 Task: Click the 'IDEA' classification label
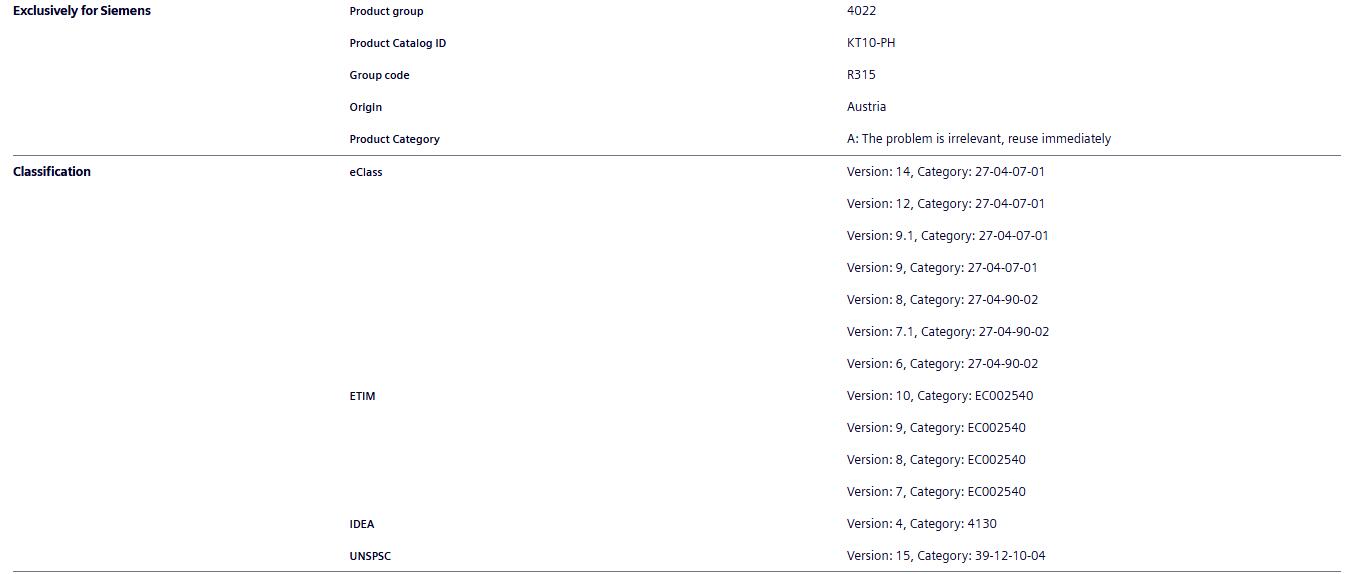[361, 524]
